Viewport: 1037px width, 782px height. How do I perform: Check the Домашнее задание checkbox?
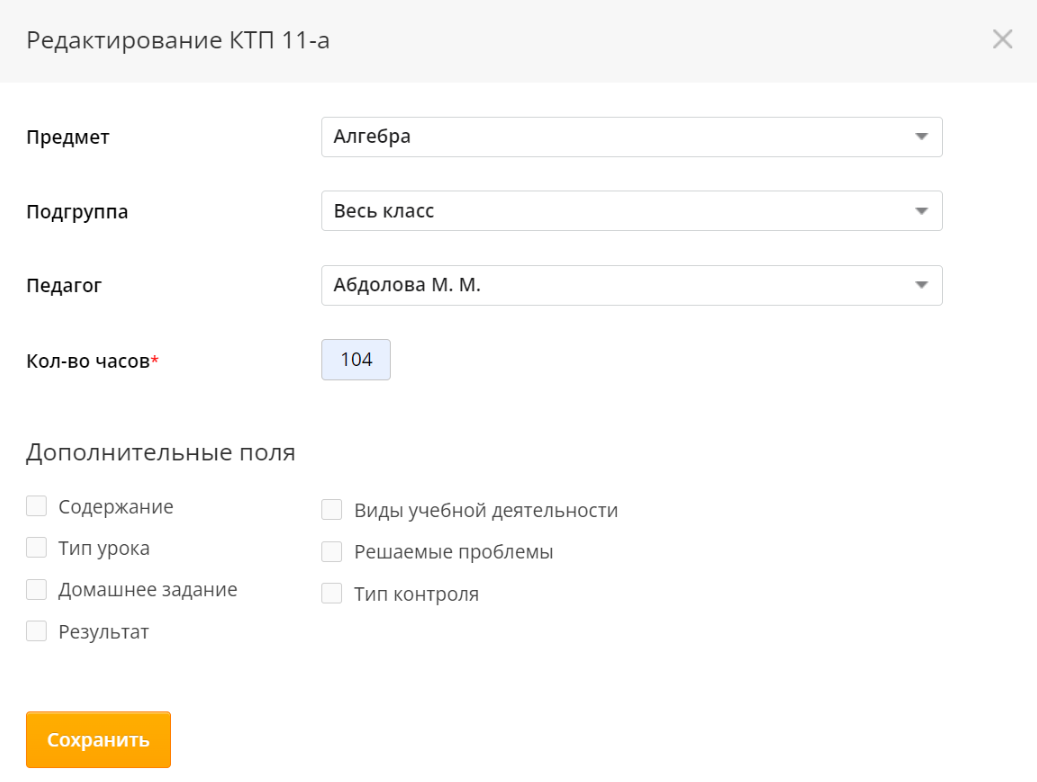coord(37,590)
